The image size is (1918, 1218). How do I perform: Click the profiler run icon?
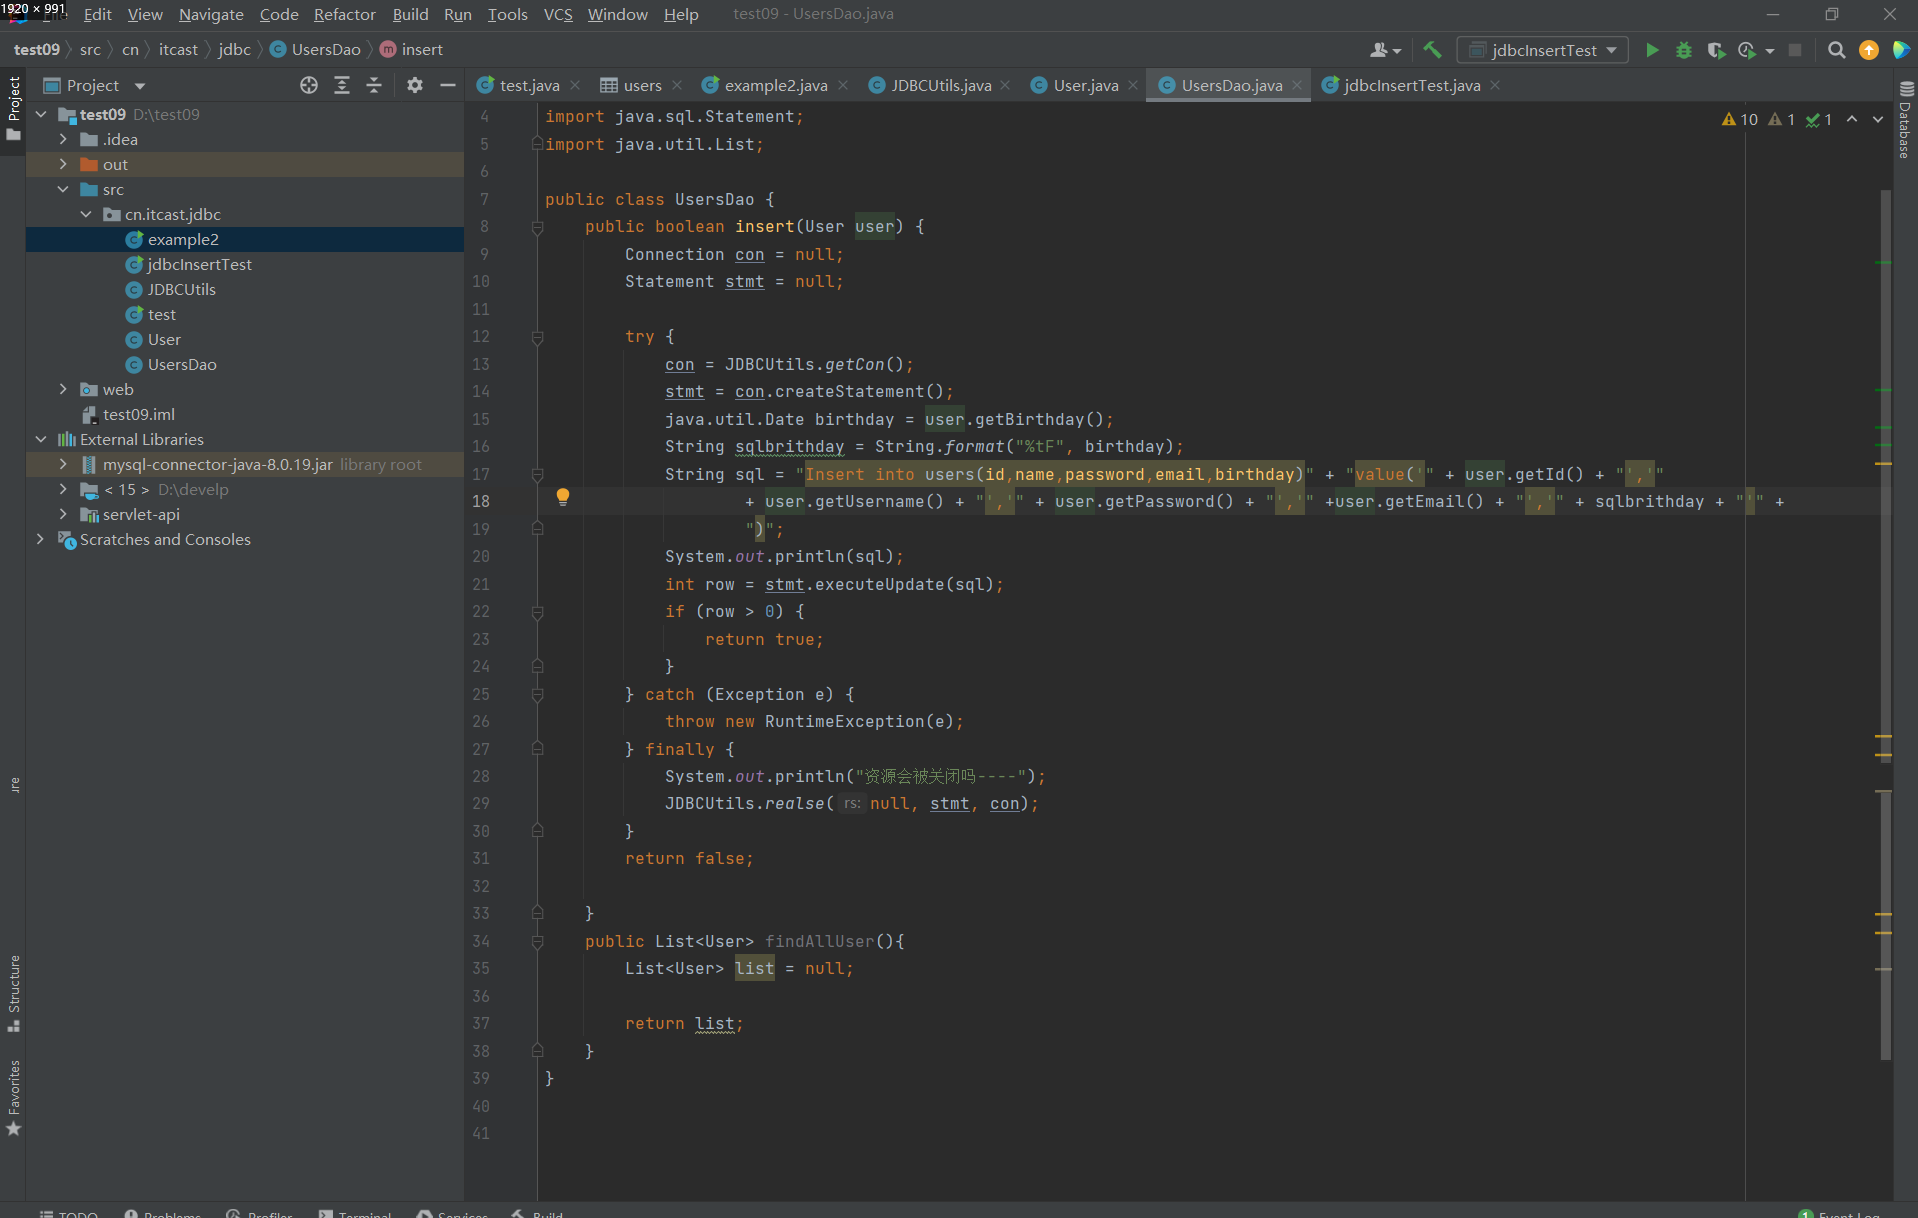1747,50
